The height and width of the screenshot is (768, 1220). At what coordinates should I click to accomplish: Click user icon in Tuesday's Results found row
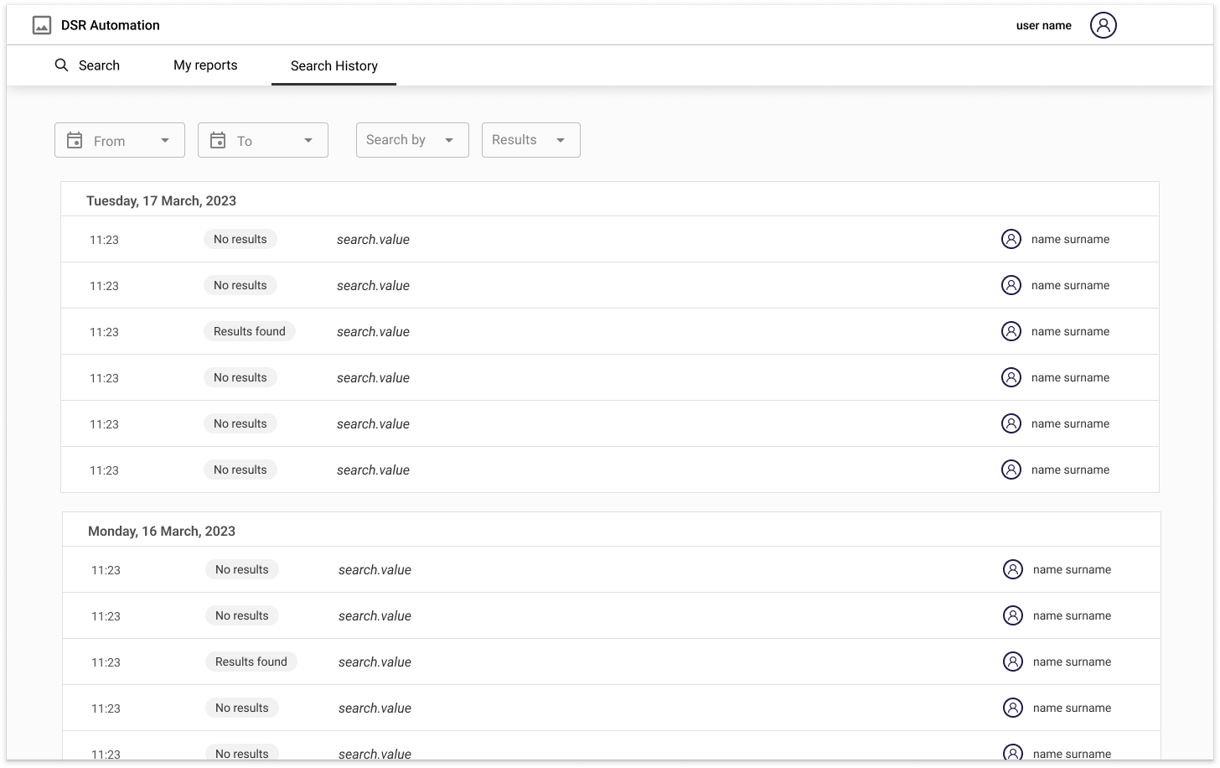1011,331
